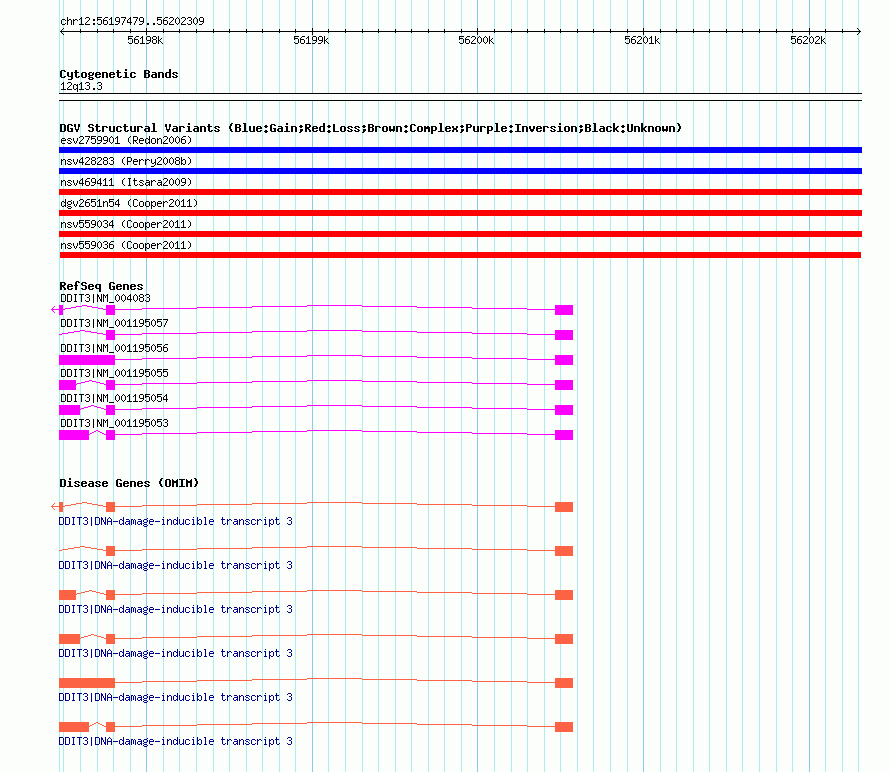Open the second DDIT3 DNA-damage-inducible transcript 3 link
890x772 pixels.
(x=175, y=565)
